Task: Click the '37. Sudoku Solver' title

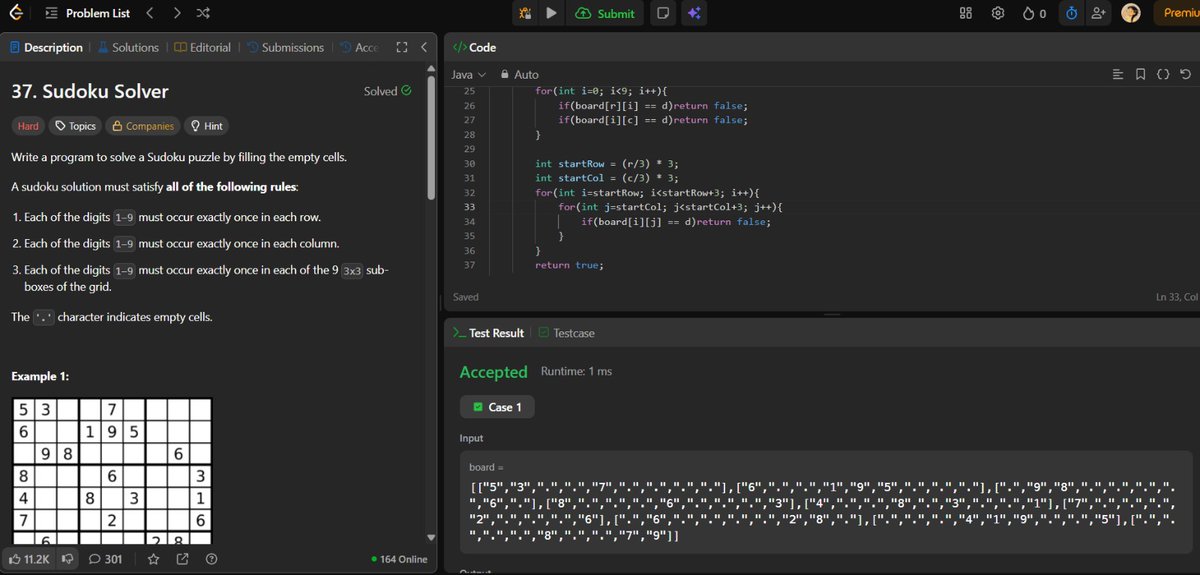Action: point(90,91)
